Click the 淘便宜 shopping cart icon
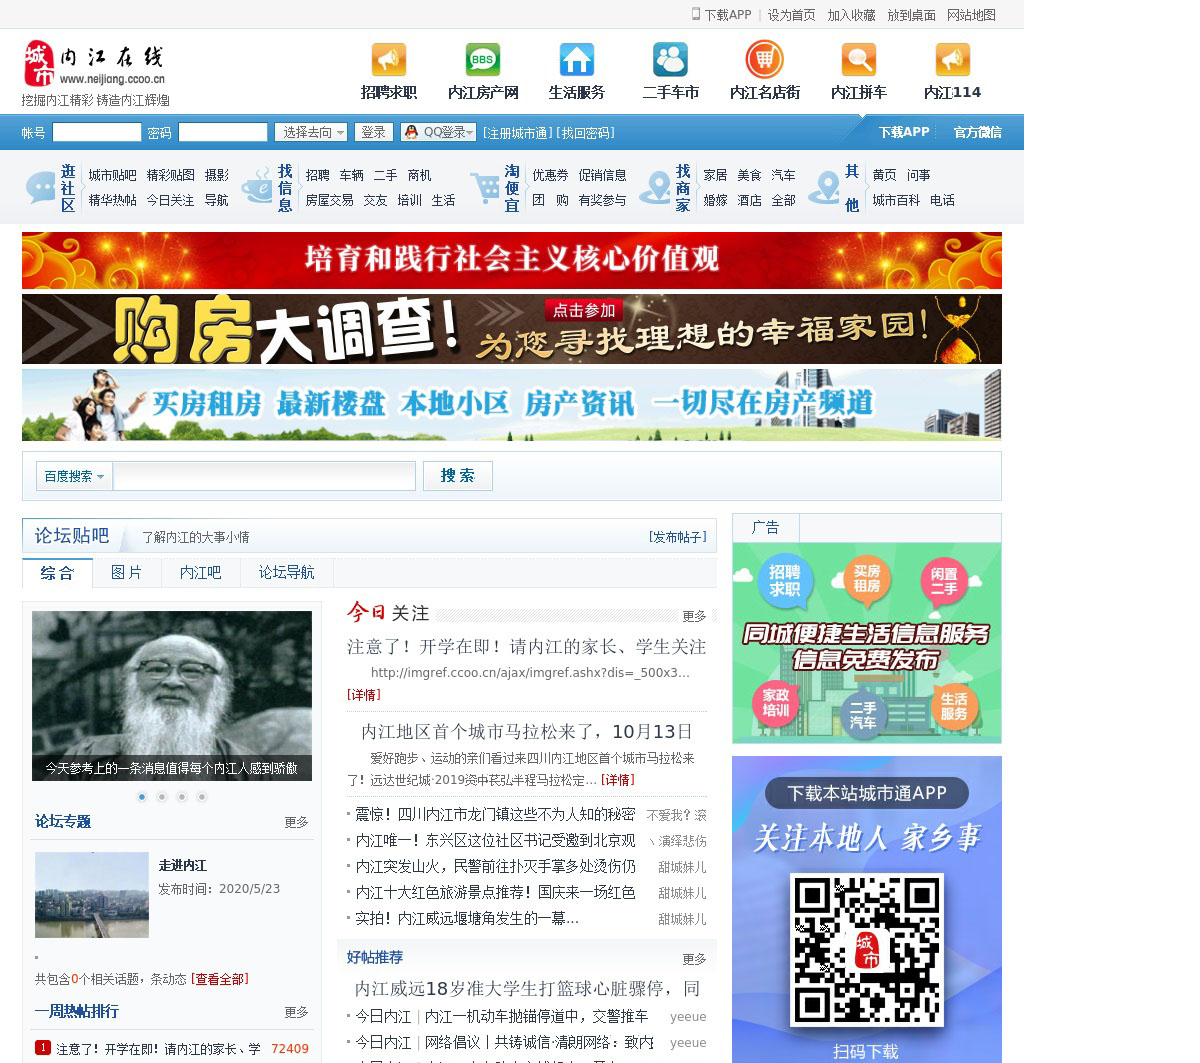 [485, 188]
